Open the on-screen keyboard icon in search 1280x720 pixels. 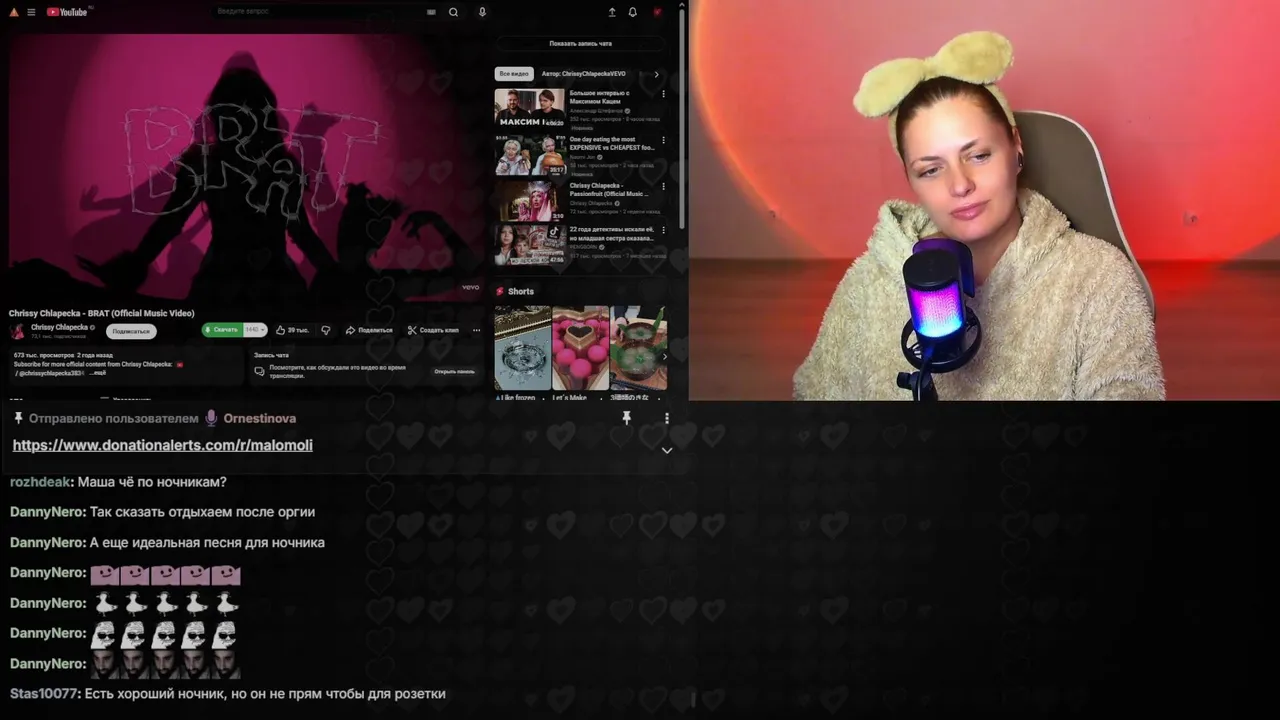coord(431,12)
